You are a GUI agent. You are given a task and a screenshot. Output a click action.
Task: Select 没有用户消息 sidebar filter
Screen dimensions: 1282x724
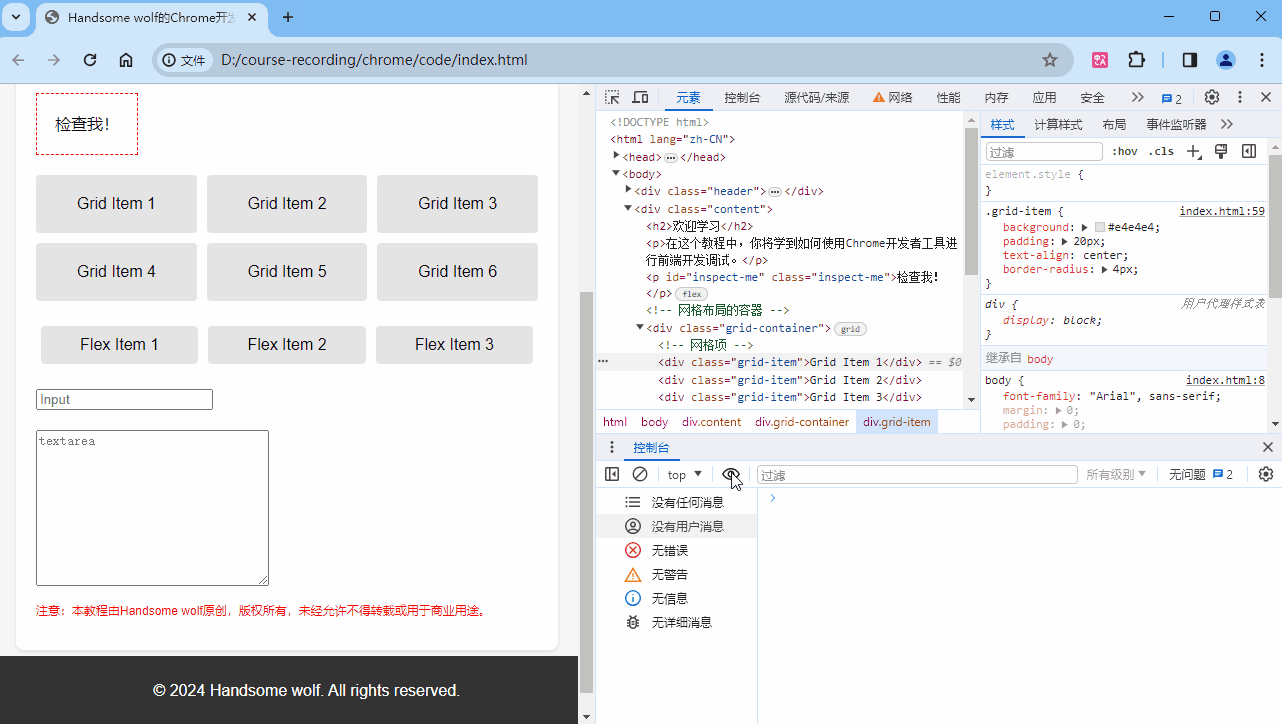676,526
